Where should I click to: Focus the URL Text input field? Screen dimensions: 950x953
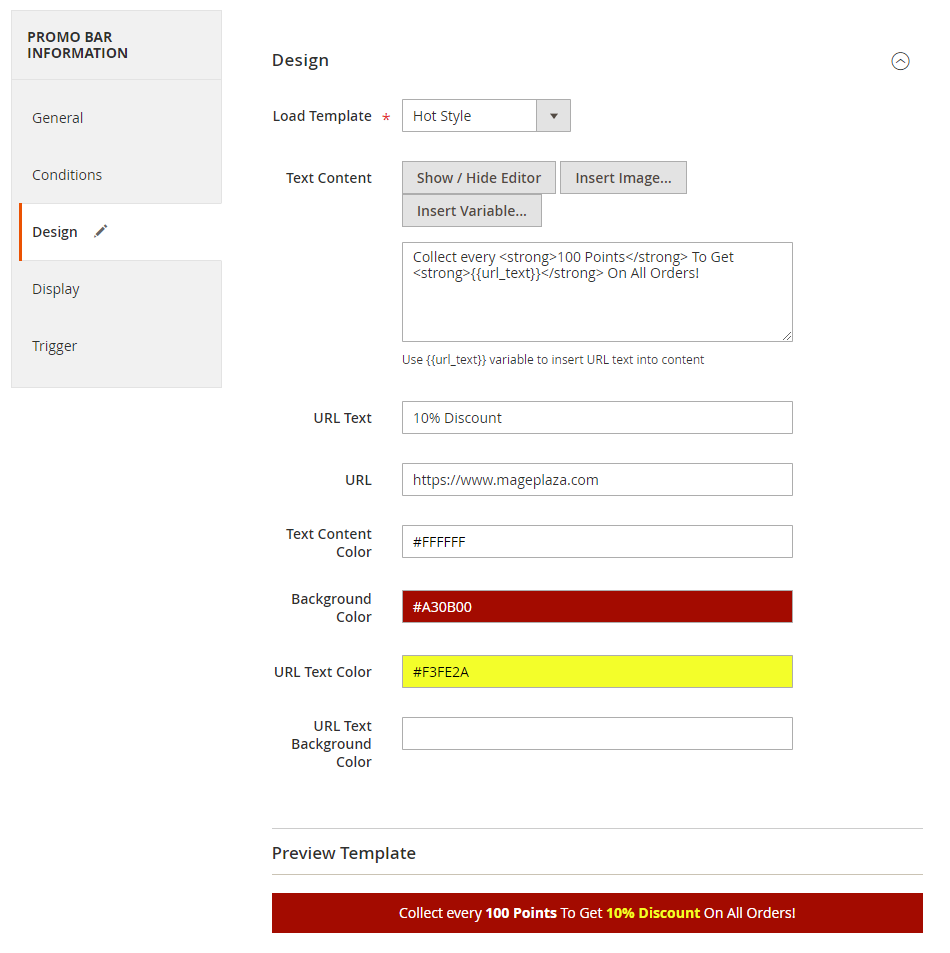597,418
